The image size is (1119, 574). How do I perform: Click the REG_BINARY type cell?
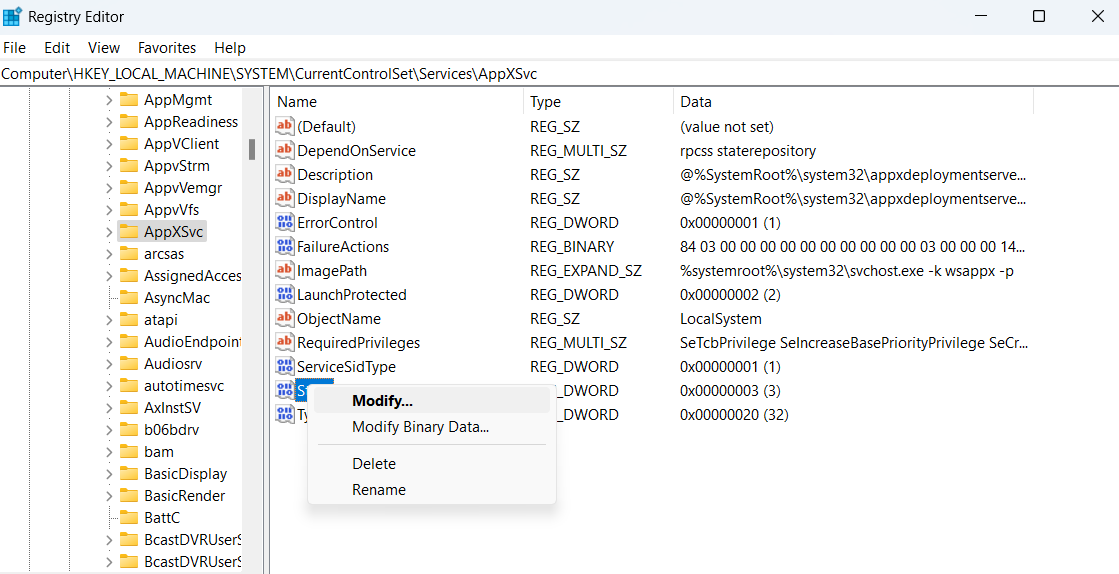[x=572, y=246]
